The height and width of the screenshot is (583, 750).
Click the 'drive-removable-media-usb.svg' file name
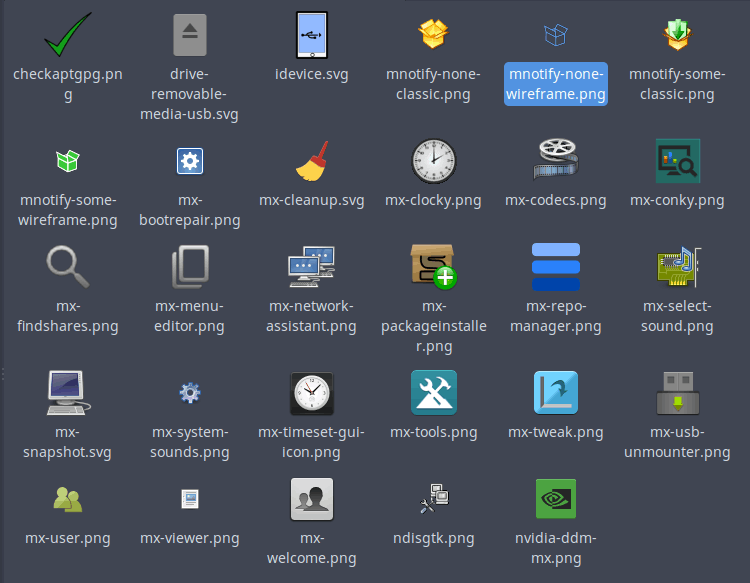[x=189, y=94]
